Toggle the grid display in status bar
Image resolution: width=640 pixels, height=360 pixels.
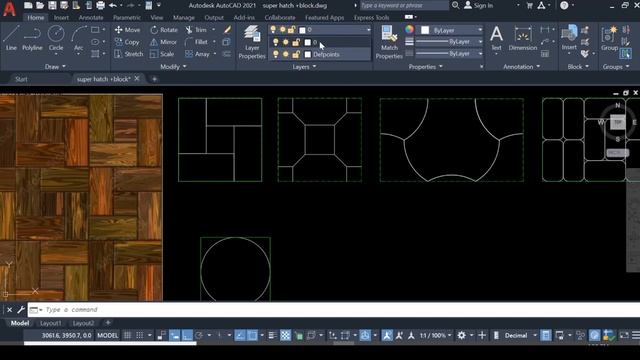tap(128, 335)
